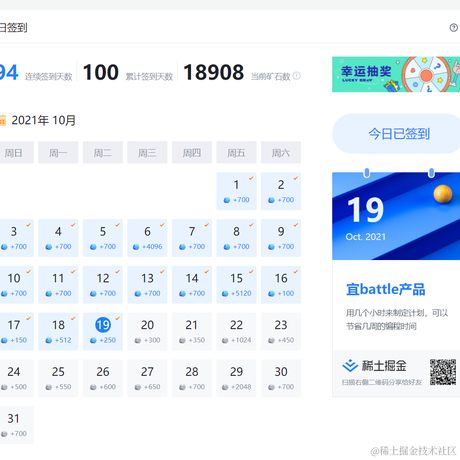
Task: Click the 周一 weekday header
Action: pos(58,152)
